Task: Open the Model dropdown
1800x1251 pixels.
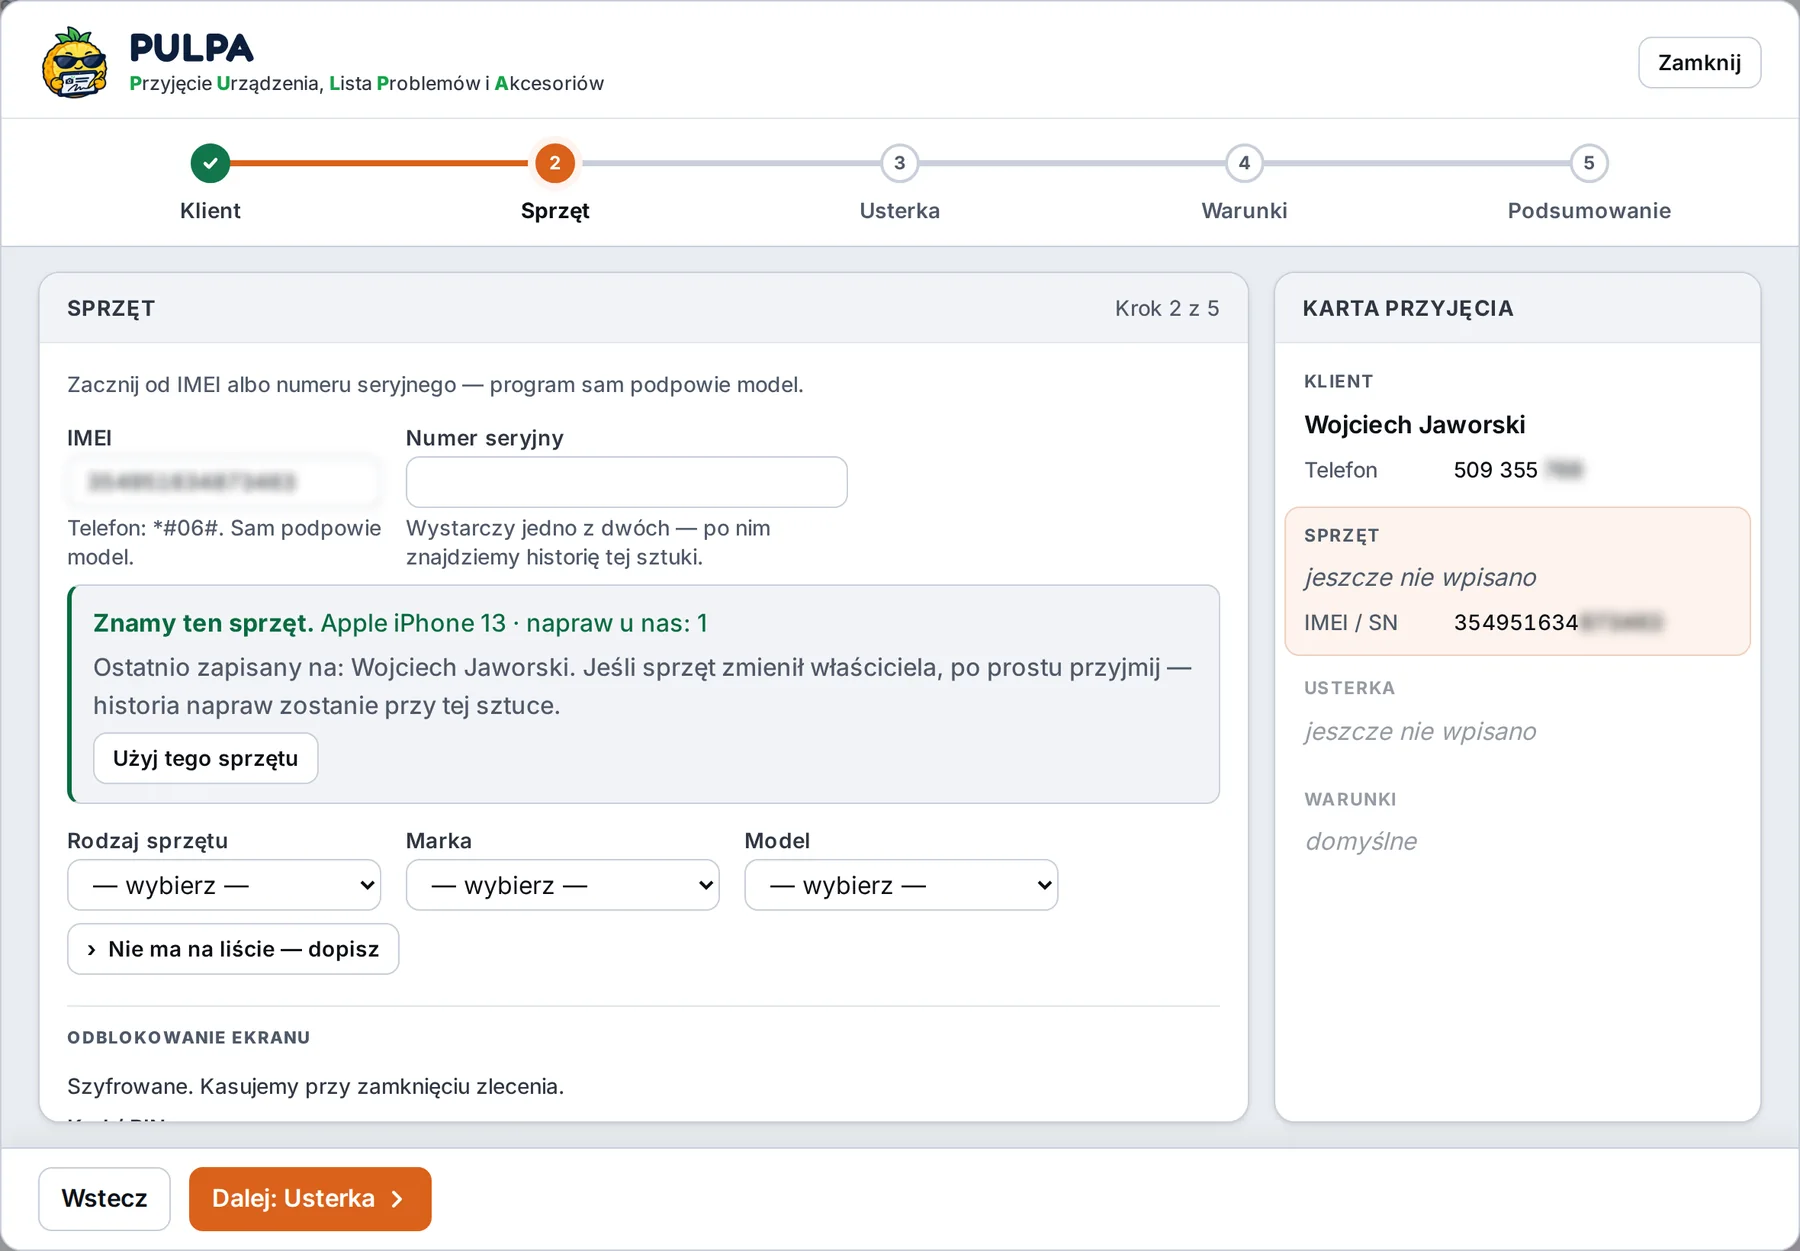Action: point(901,885)
